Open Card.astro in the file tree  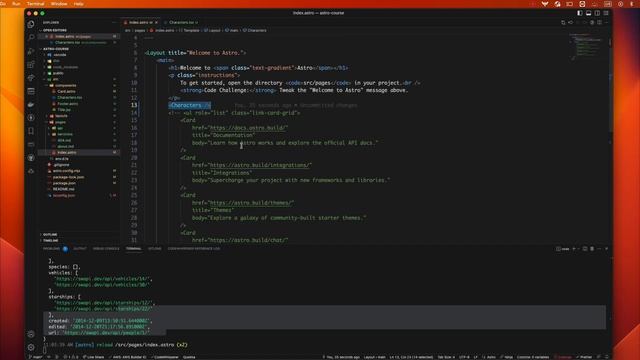click(66, 91)
